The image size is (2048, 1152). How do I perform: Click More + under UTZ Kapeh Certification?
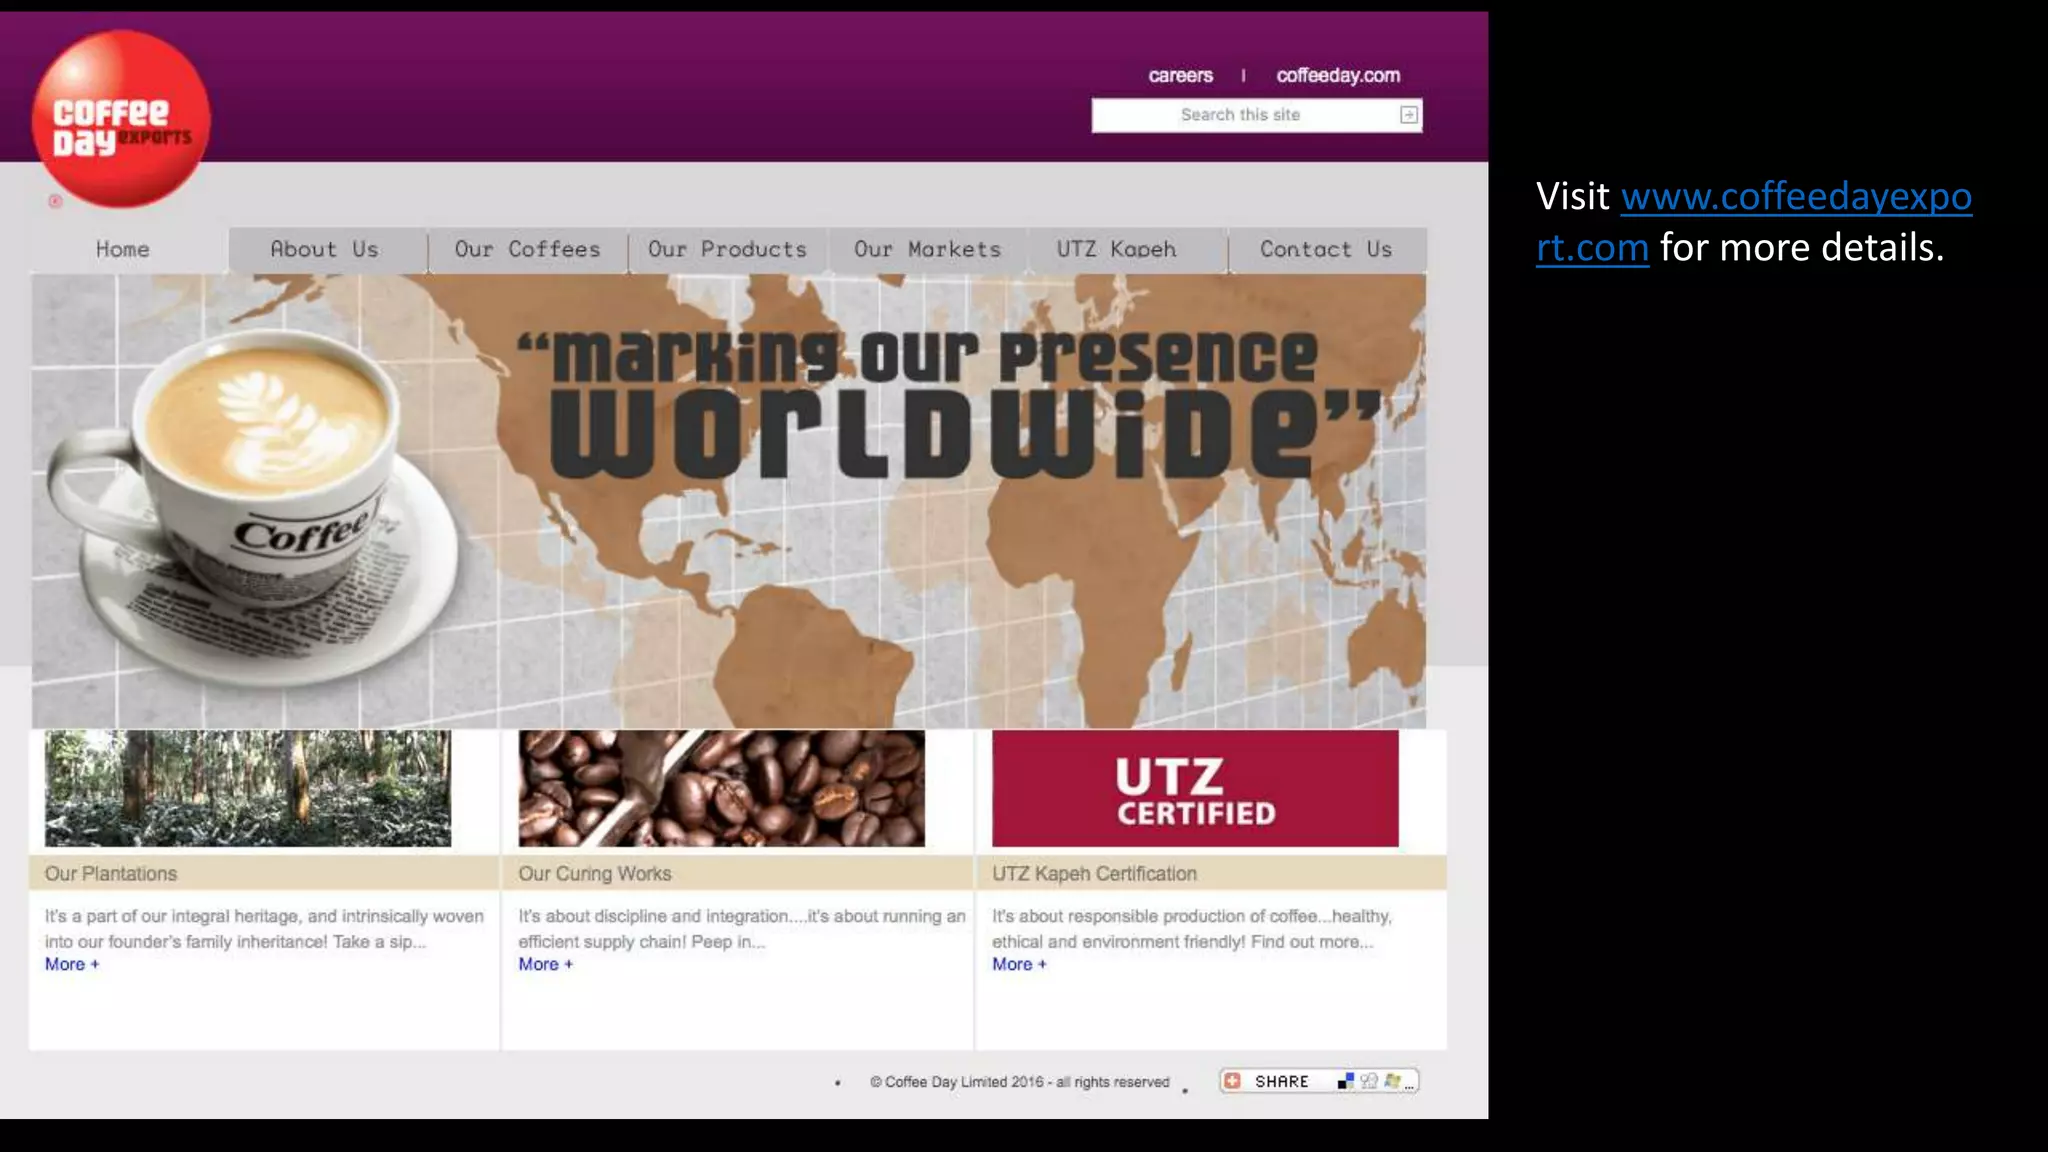[1019, 965]
